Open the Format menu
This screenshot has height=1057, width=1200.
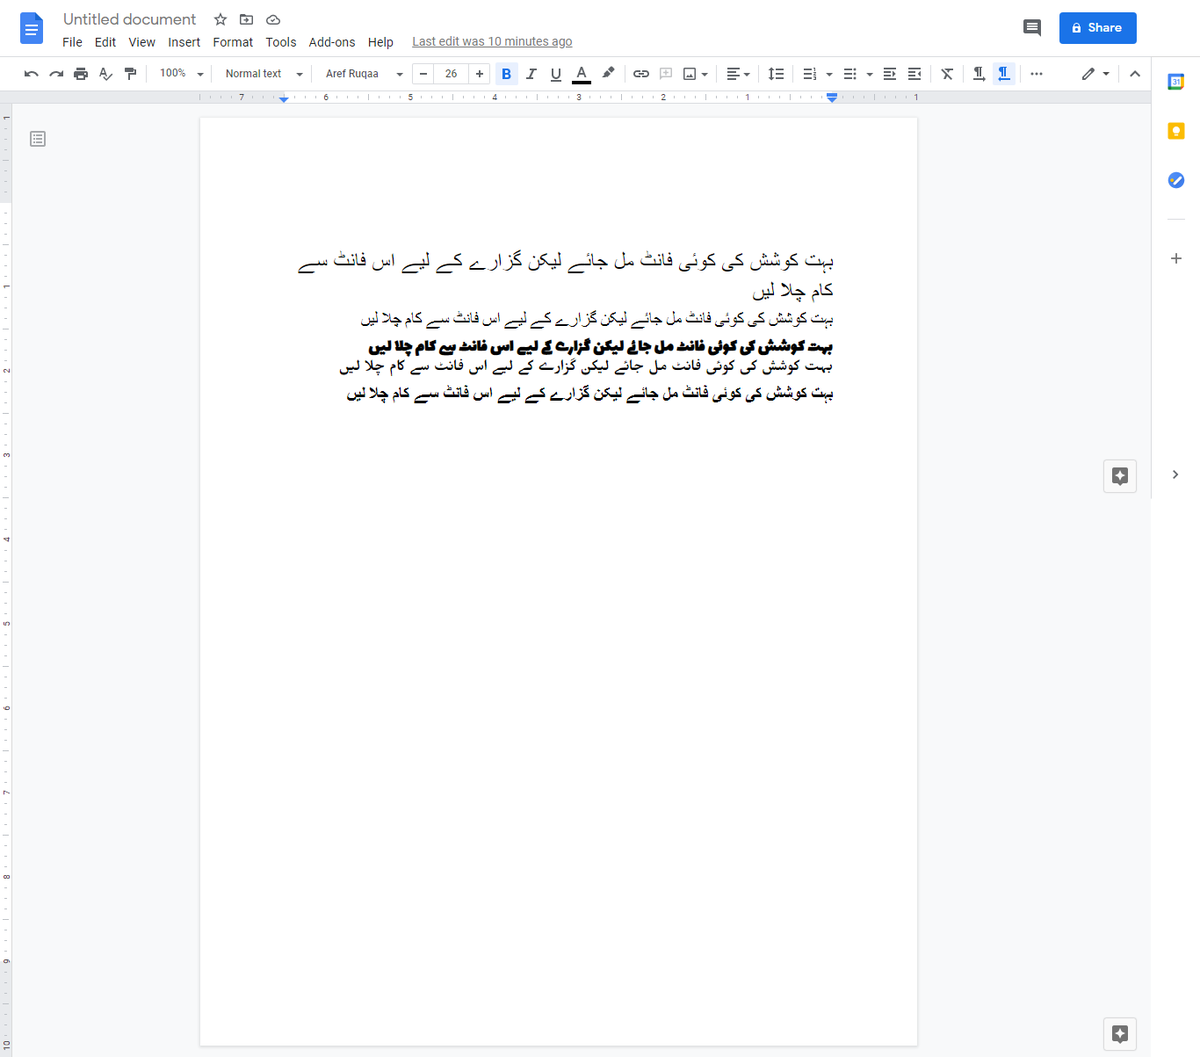click(233, 42)
